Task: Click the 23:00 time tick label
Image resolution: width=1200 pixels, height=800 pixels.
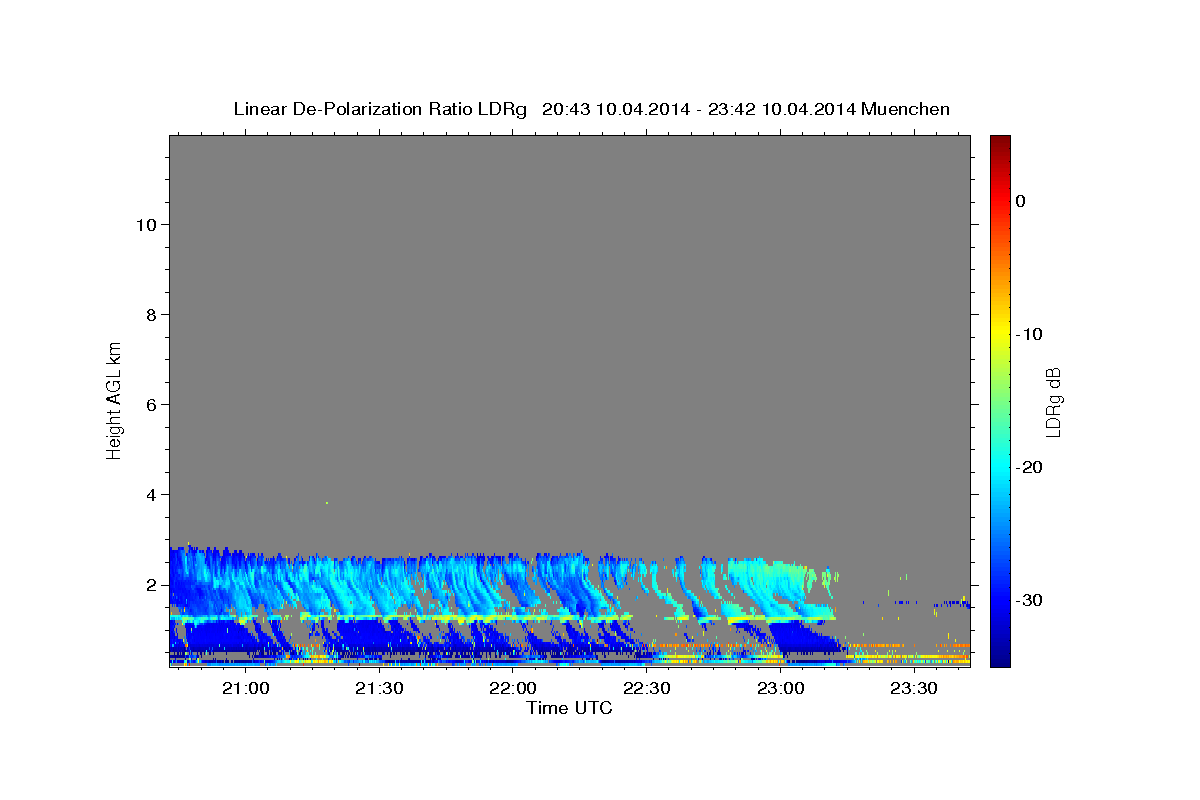Action: (781, 688)
